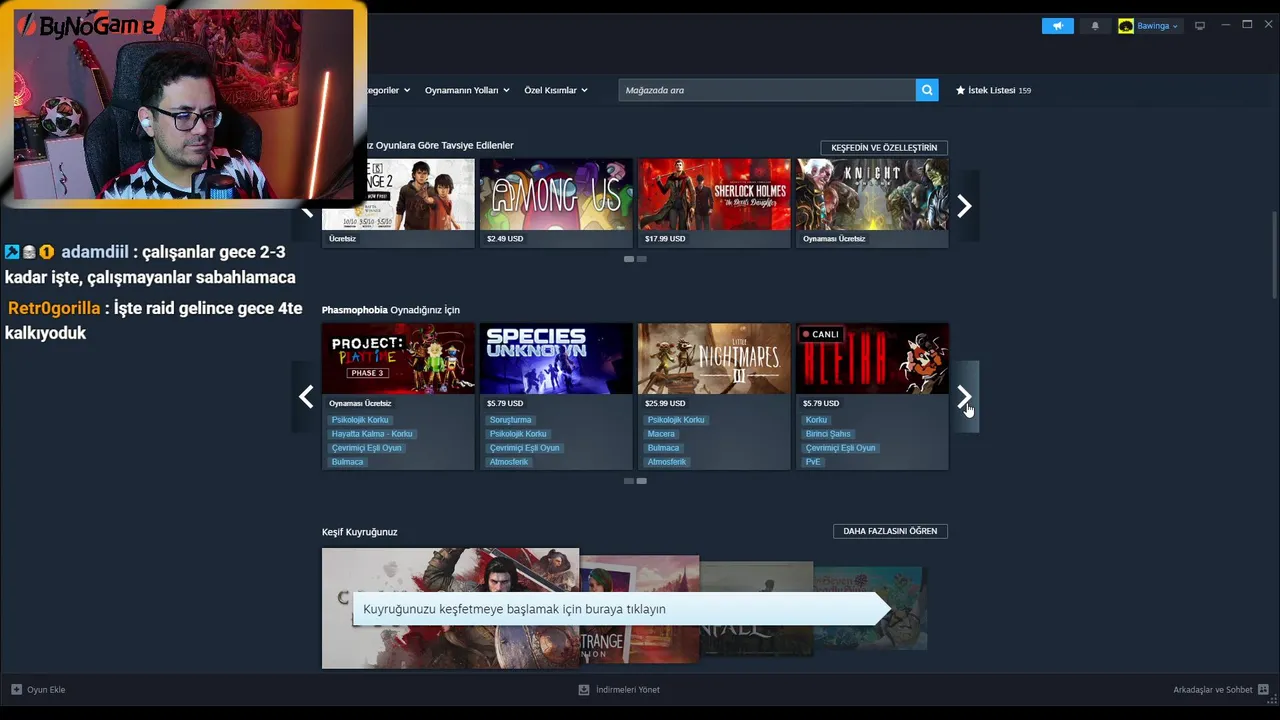This screenshot has height=720, width=1280.
Task: Select second page dot of Phasmophobia carousel
Action: tap(641, 481)
